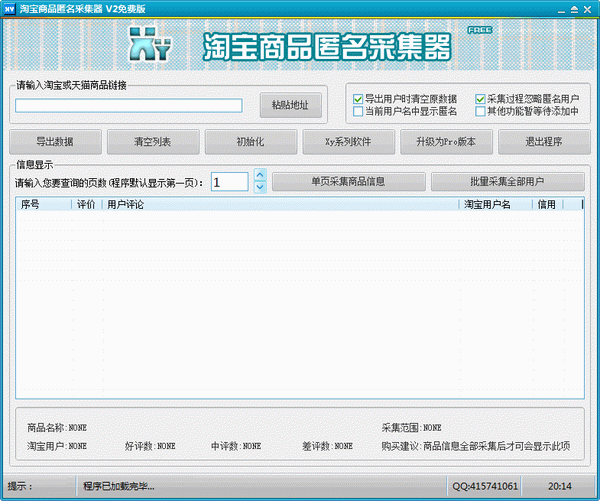The width and height of the screenshot is (600, 501).
Task: Enable 其他功能暂等待添加中 checkbox
Action: pos(480,111)
